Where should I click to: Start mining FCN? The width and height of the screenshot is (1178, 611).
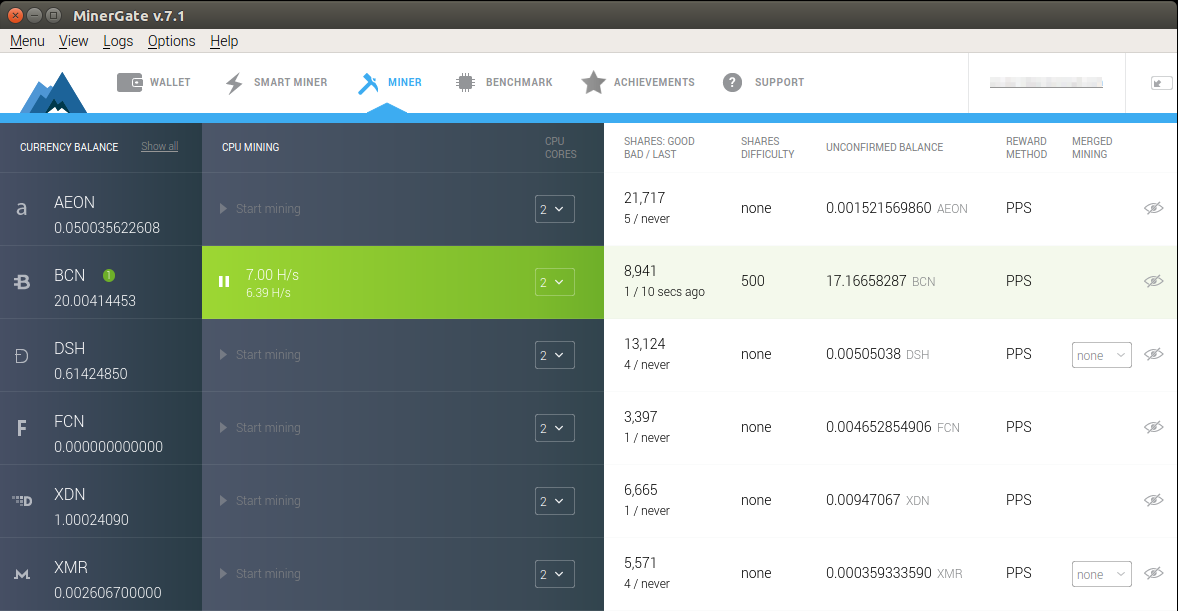pyautogui.click(x=260, y=428)
